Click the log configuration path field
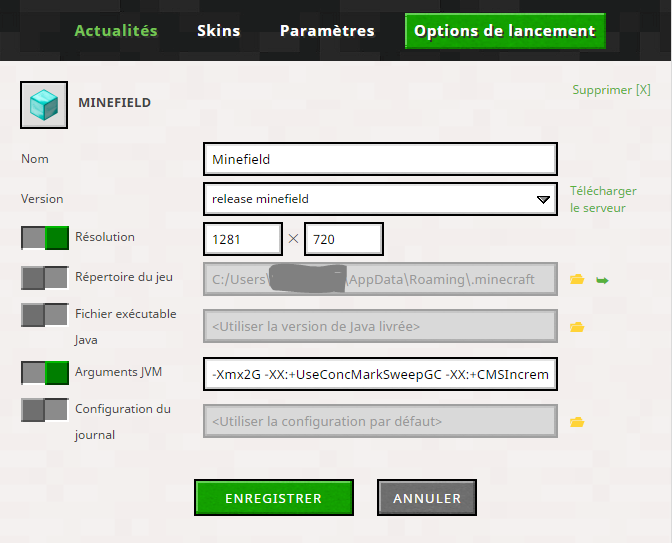672x543 pixels. coord(380,421)
